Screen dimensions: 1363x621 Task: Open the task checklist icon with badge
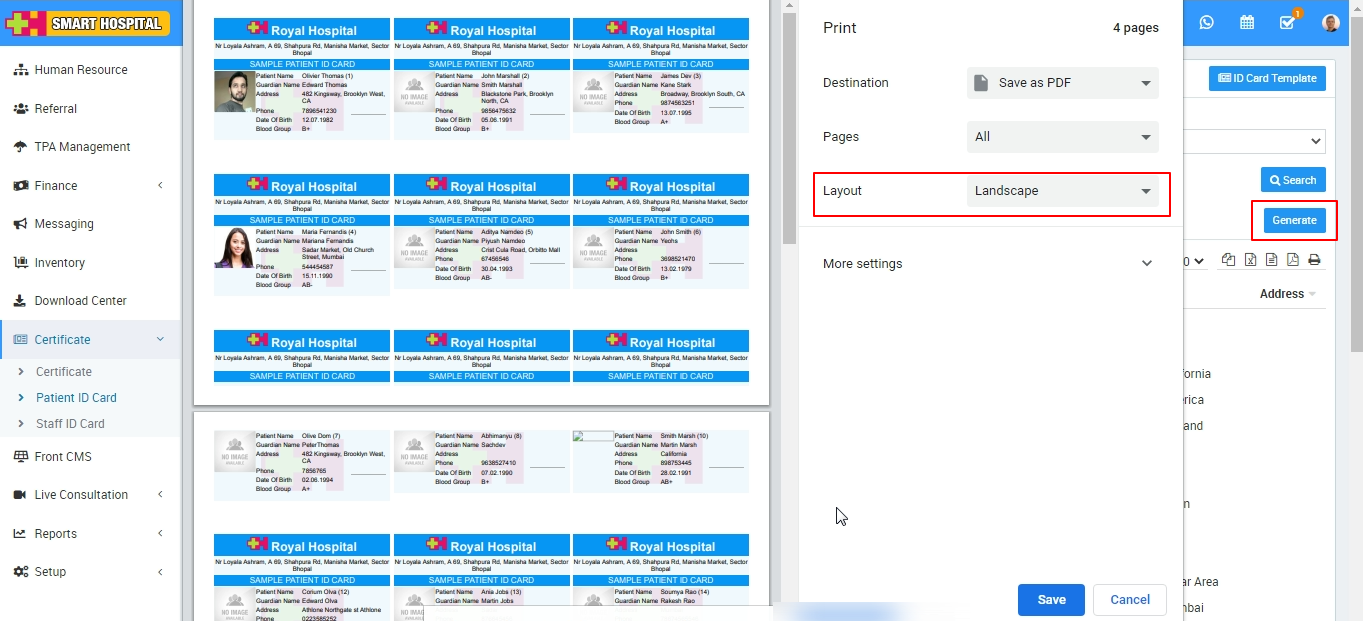pyautogui.click(x=1287, y=22)
